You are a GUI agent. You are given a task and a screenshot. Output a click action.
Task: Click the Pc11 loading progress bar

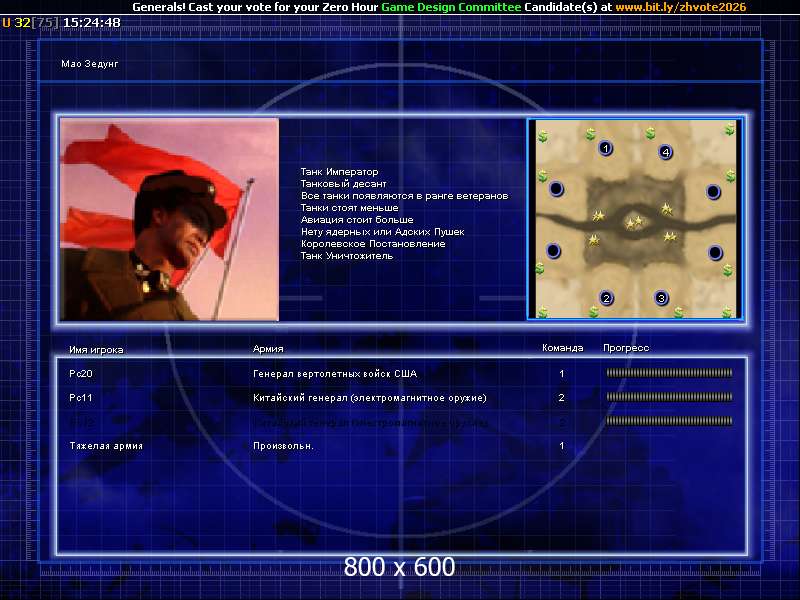669,396
